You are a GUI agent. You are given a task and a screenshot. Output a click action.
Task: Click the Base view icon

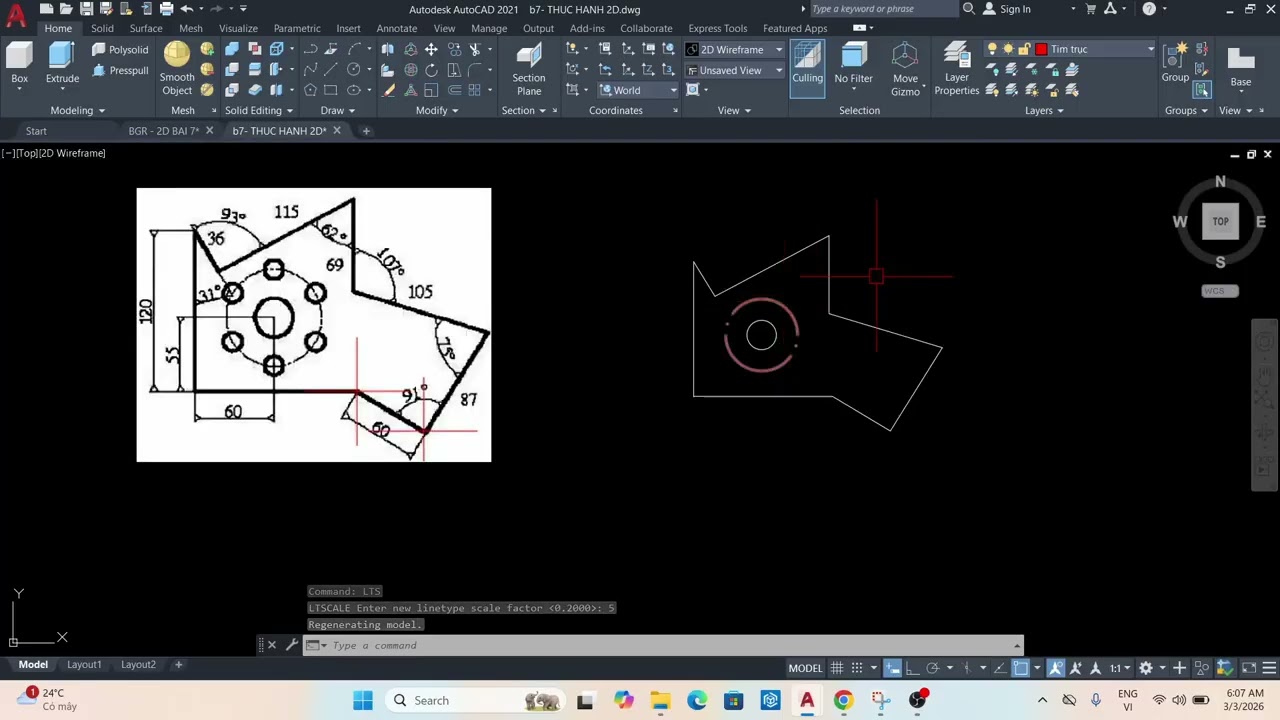(x=1241, y=65)
